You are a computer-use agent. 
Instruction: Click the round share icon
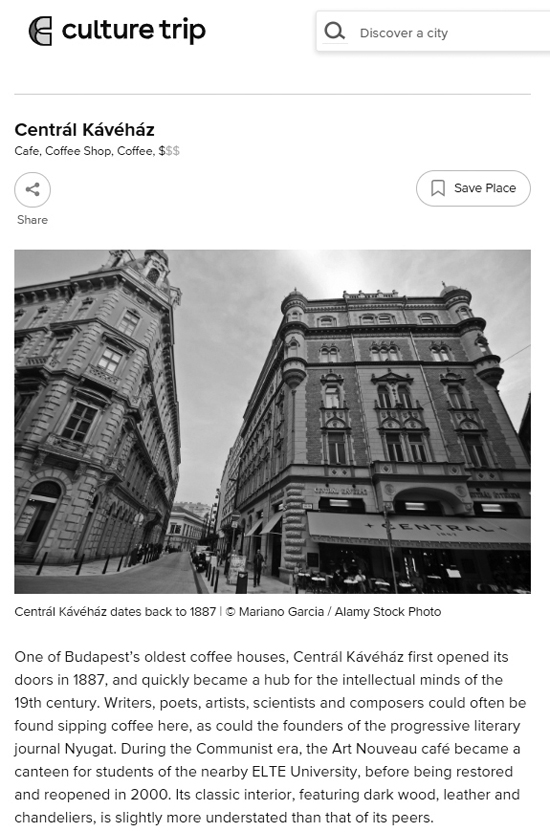[x=32, y=189]
